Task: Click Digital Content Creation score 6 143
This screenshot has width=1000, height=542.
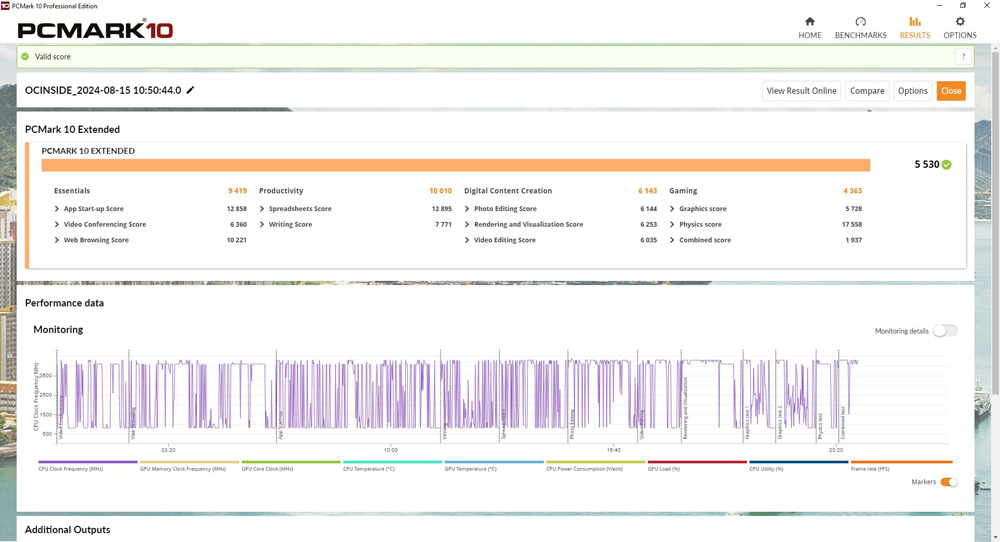Action: (x=647, y=191)
